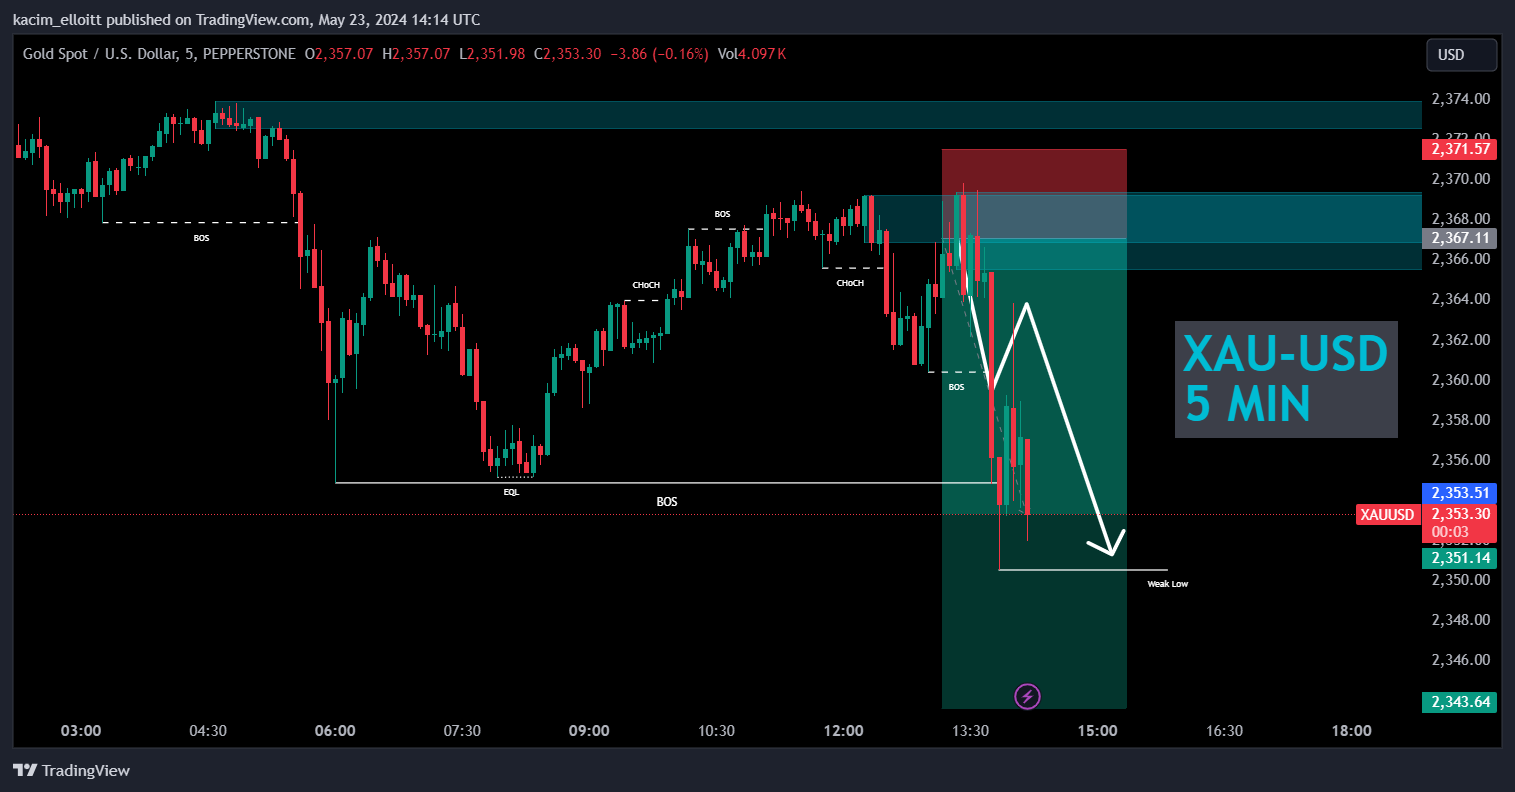Click the 04:30 time axis label
The width and height of the screenshot is (1515, 792).
click(x=208, y=731)
